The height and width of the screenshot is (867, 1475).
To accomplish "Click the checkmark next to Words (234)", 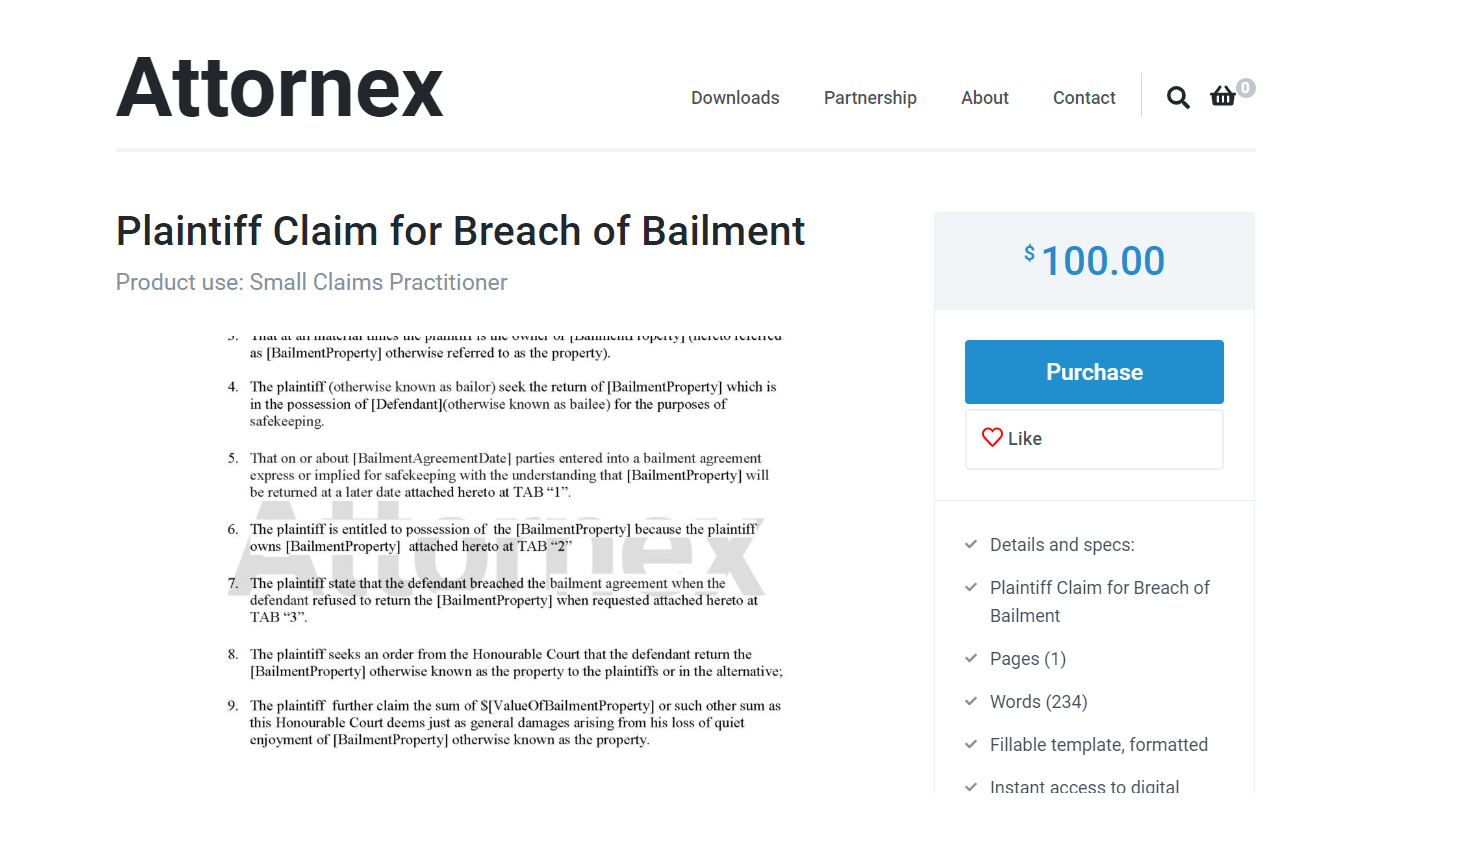I will pyautogui.click(x=971, y=701).
